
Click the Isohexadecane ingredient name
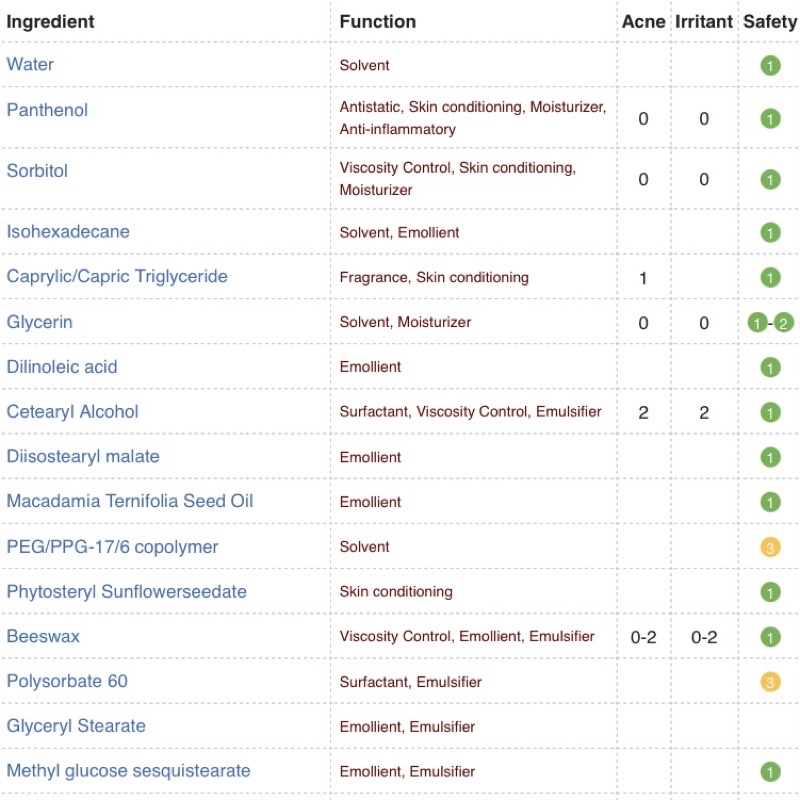tap(68, 232)
